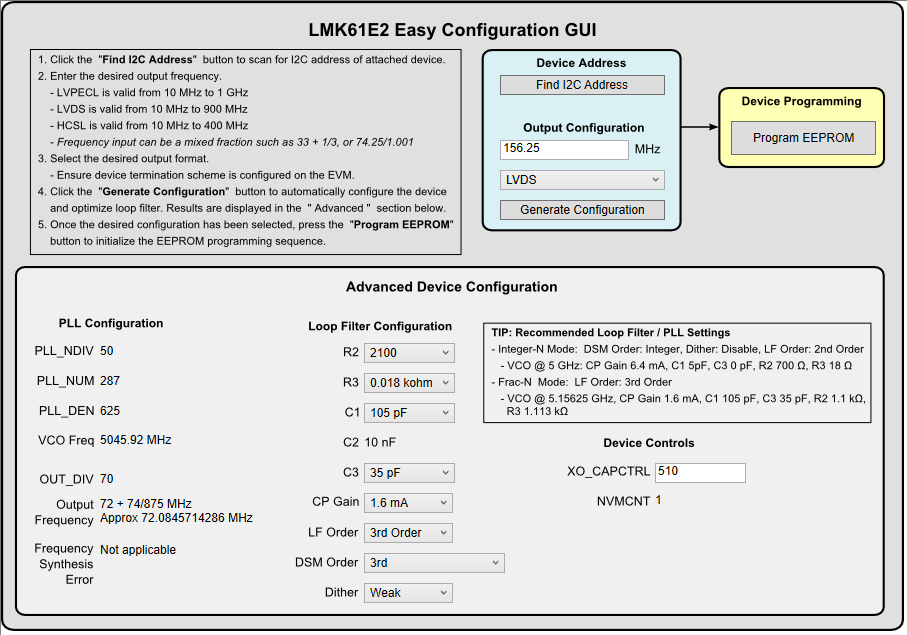Click the LVPECL valid range instruction line
The height and width of the screenshot is (635, 907).
click(149, 93)
